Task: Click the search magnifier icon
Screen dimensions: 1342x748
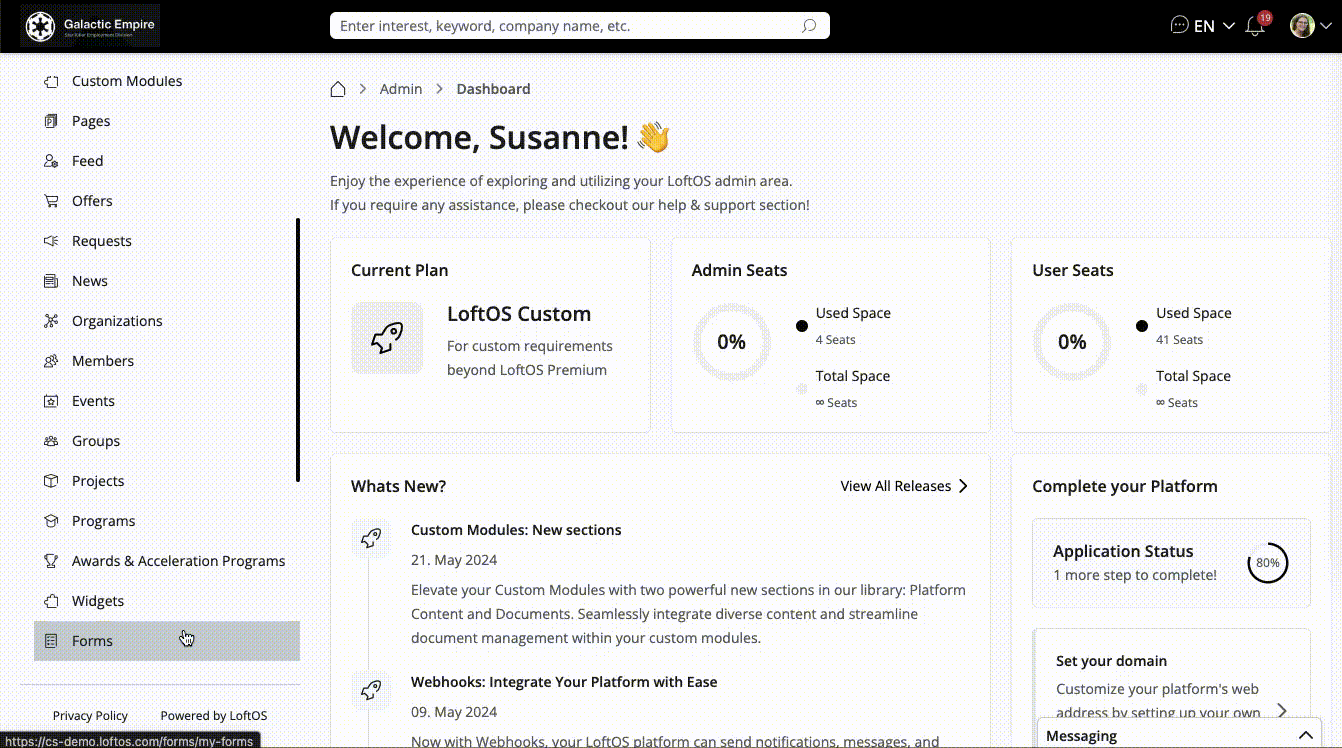Action: pyautogui.click(x=809, y=26)
